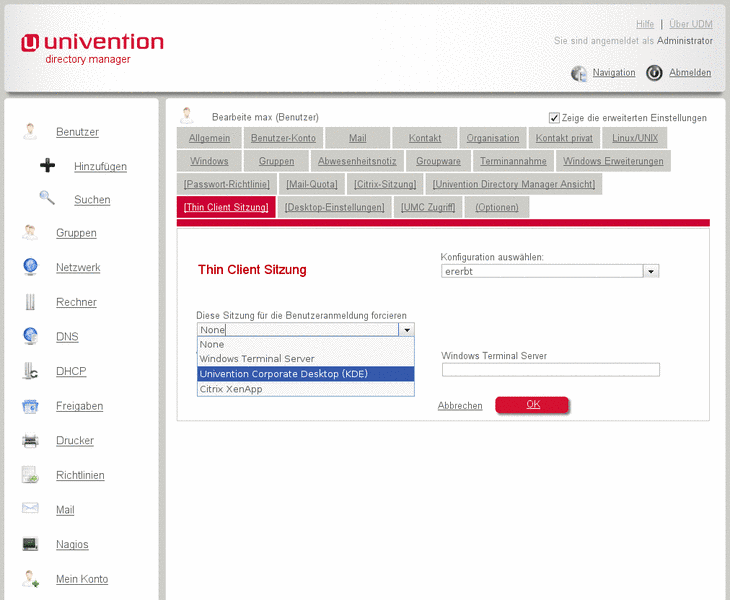Open the 'Konfiguration auswählen' dropdown arrow
The height and width of the screenshot is (600, 730).
point(651,271)
